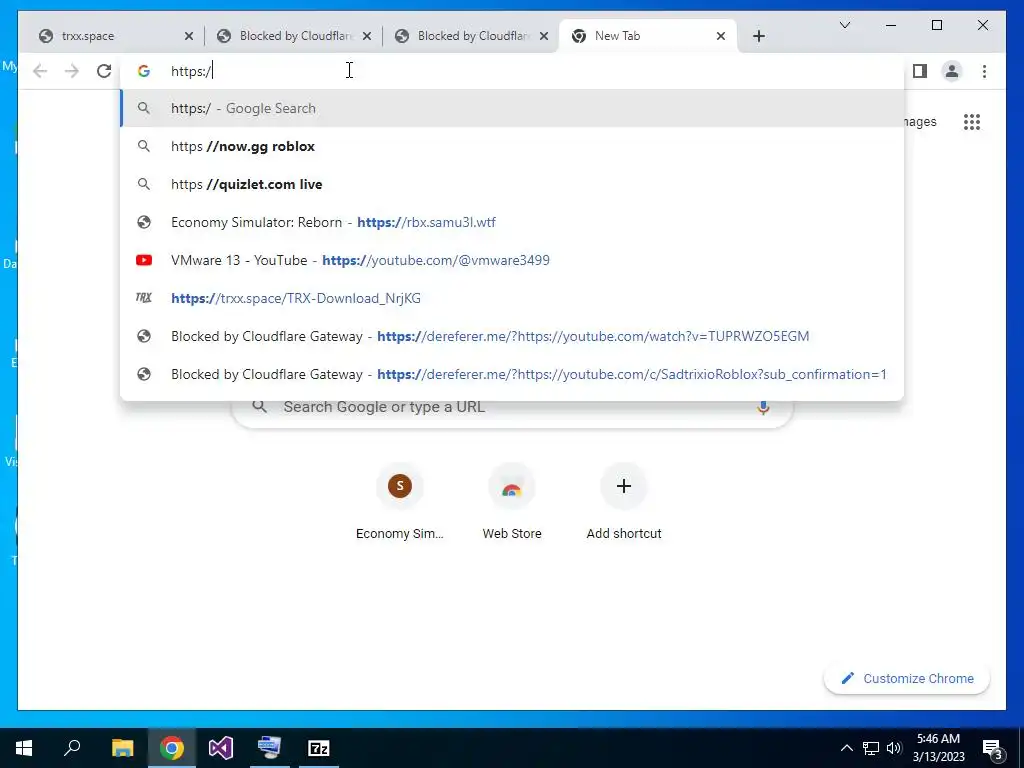Switch to second Blocked by Cloudflare tab
Viewport: 1024px width, 768px height.
click(x=472, y=36)
